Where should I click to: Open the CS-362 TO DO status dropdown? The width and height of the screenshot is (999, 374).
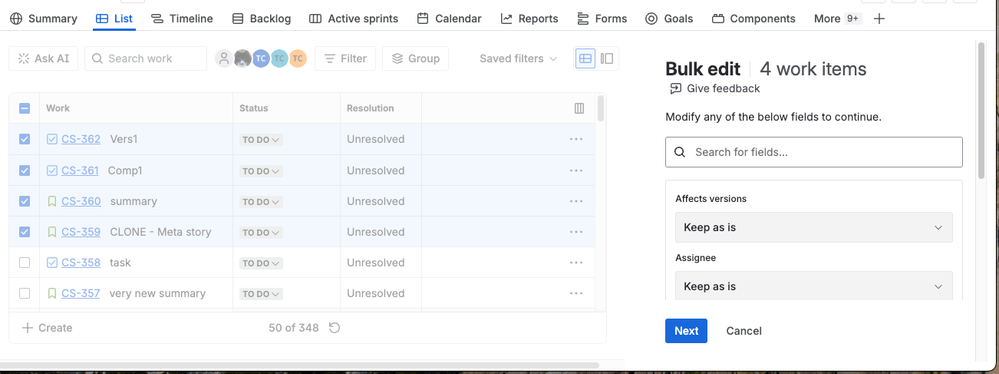[261, 140]
